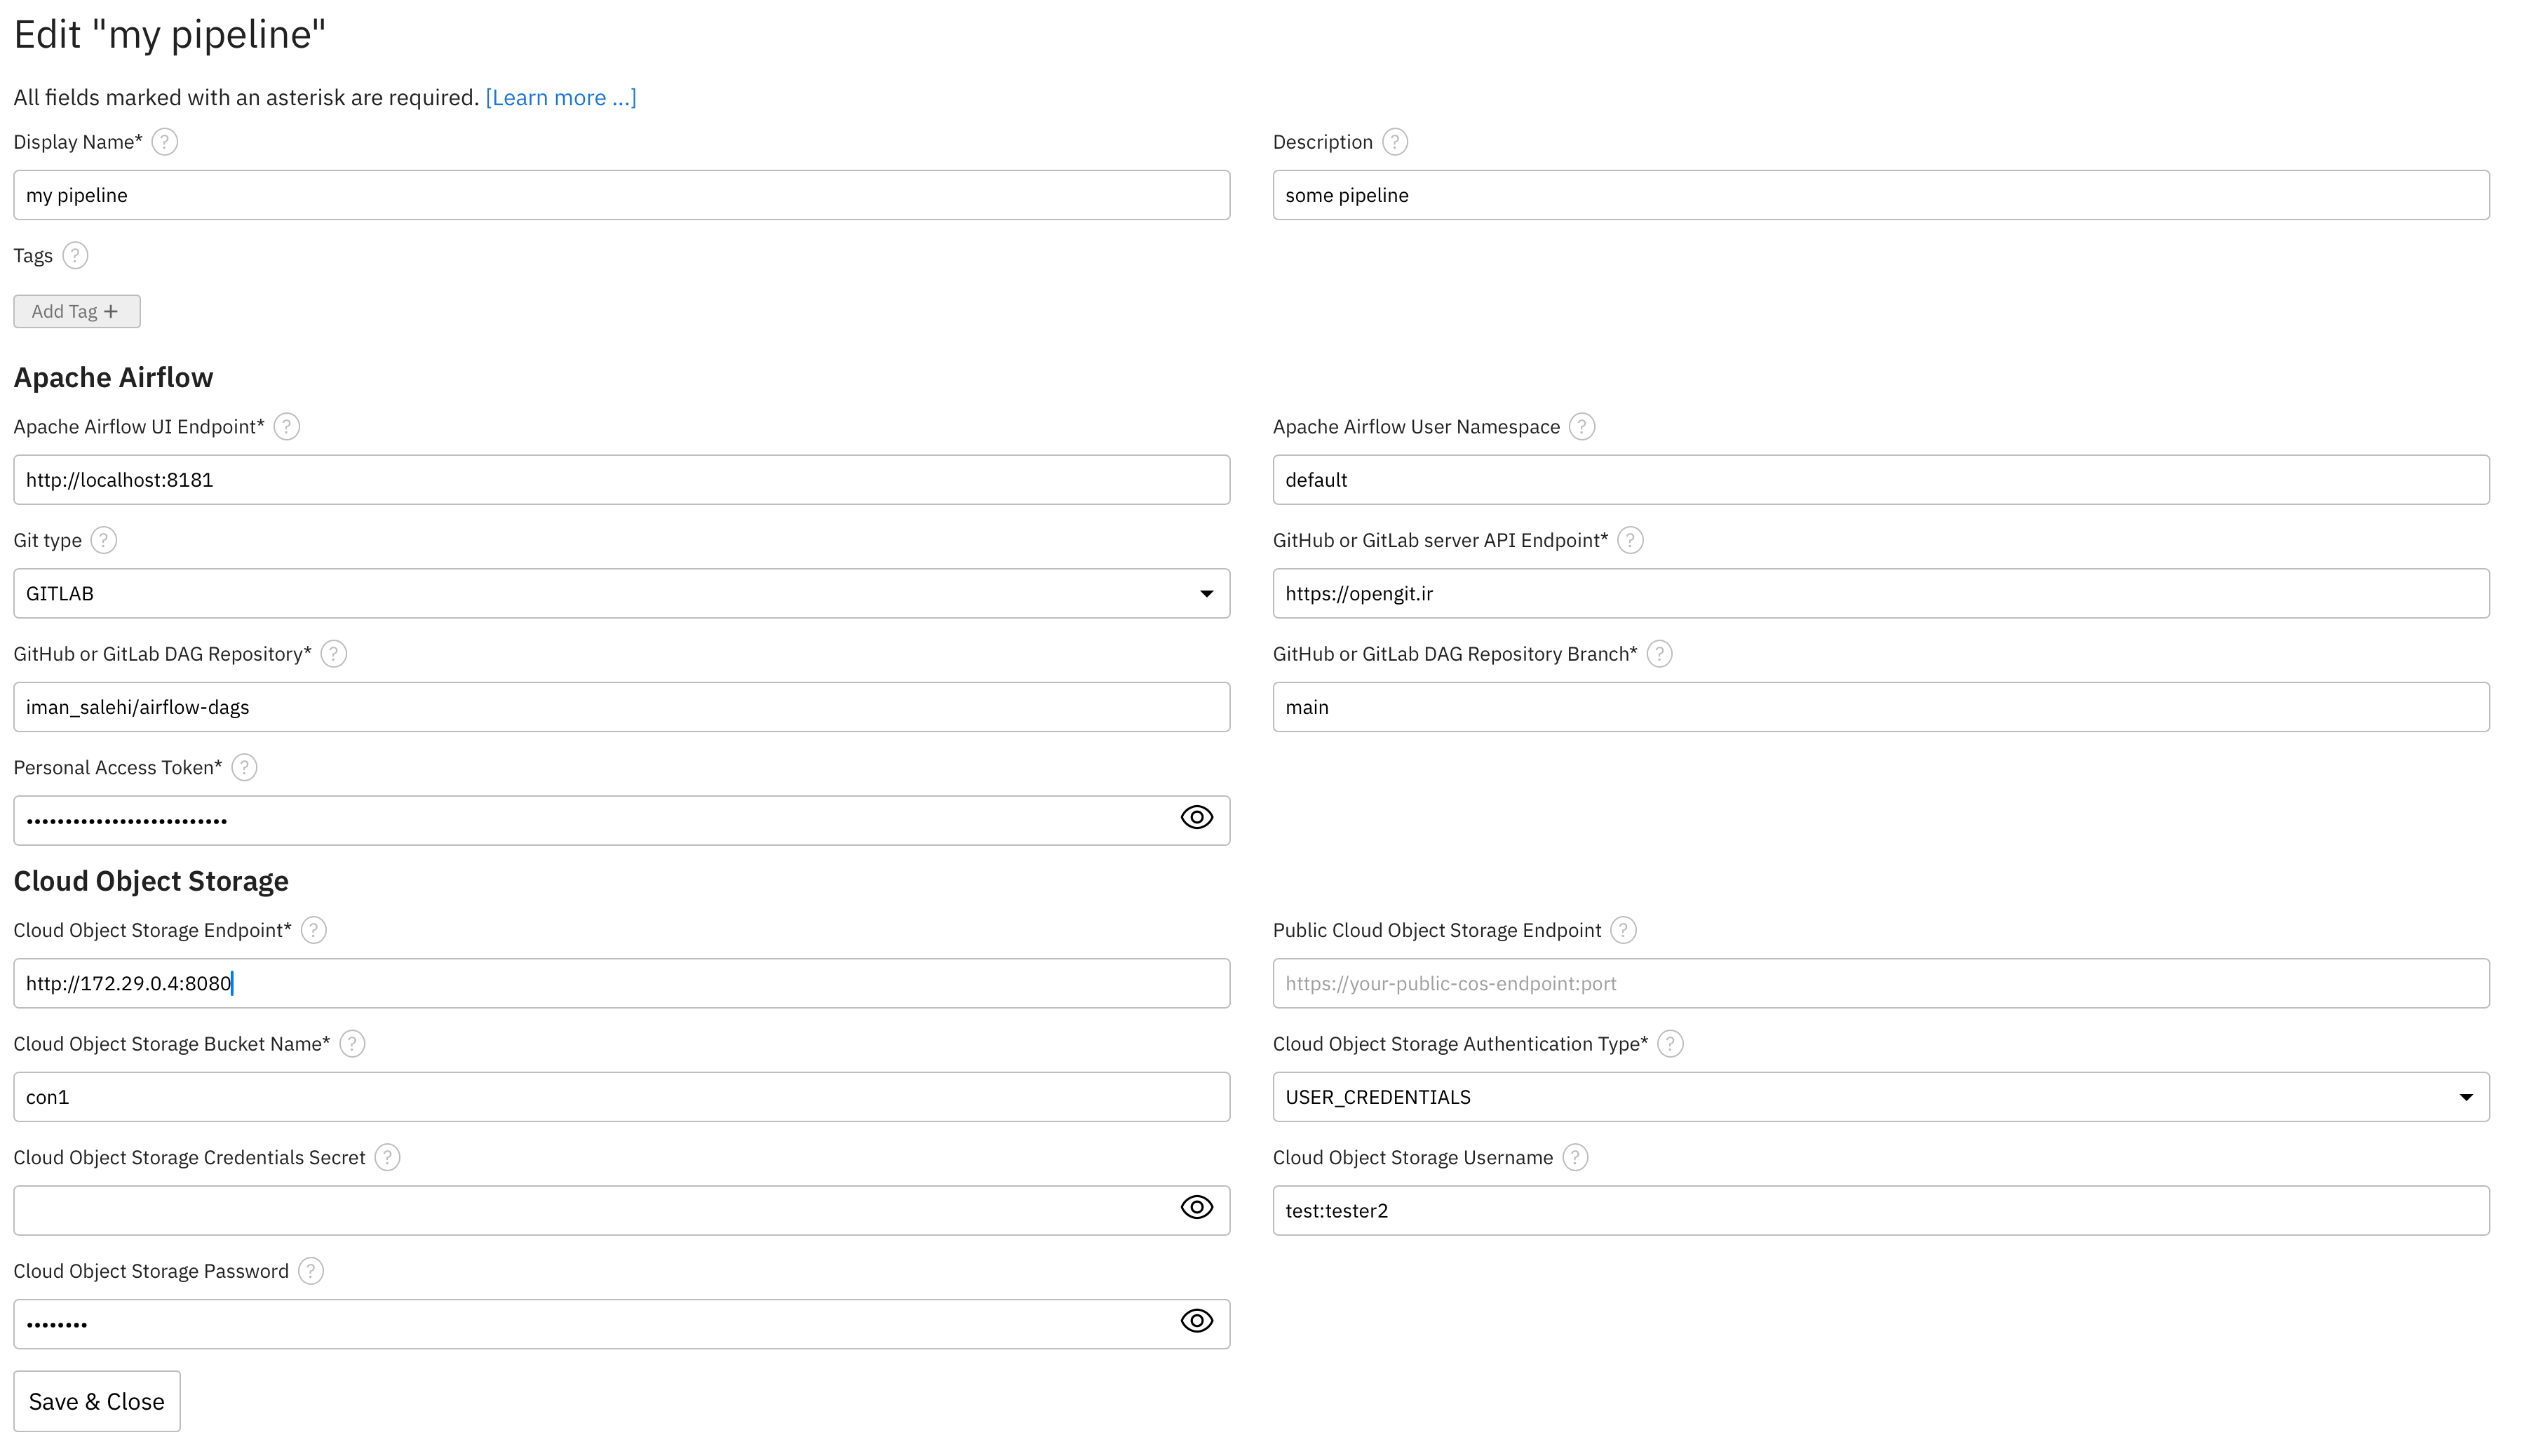Show the Personal Access Token value
The height and width of the screenshot is (1456, 2536).
click(1197, 818)
